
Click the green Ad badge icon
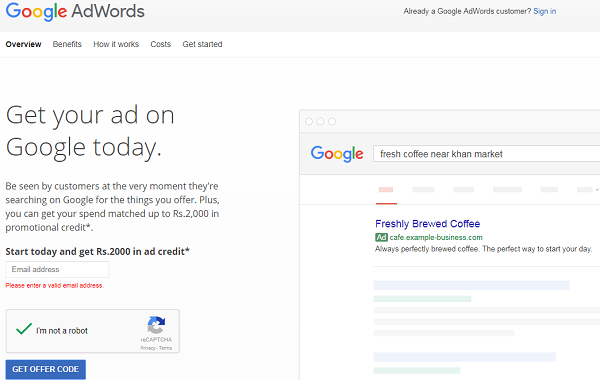click(381, 237)
